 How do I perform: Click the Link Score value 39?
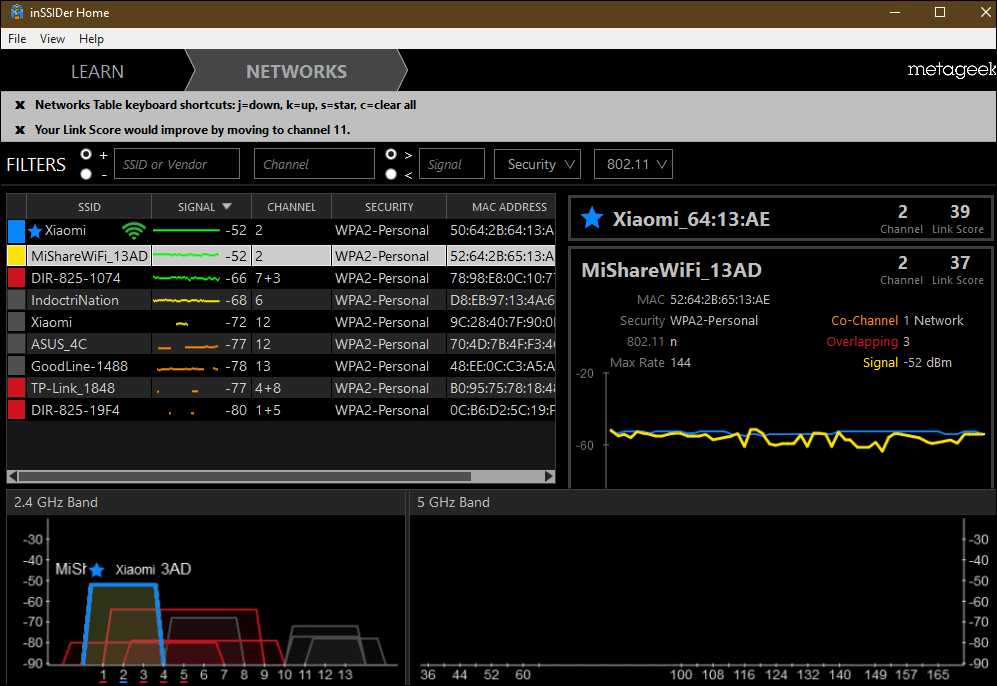pos(959,212)
